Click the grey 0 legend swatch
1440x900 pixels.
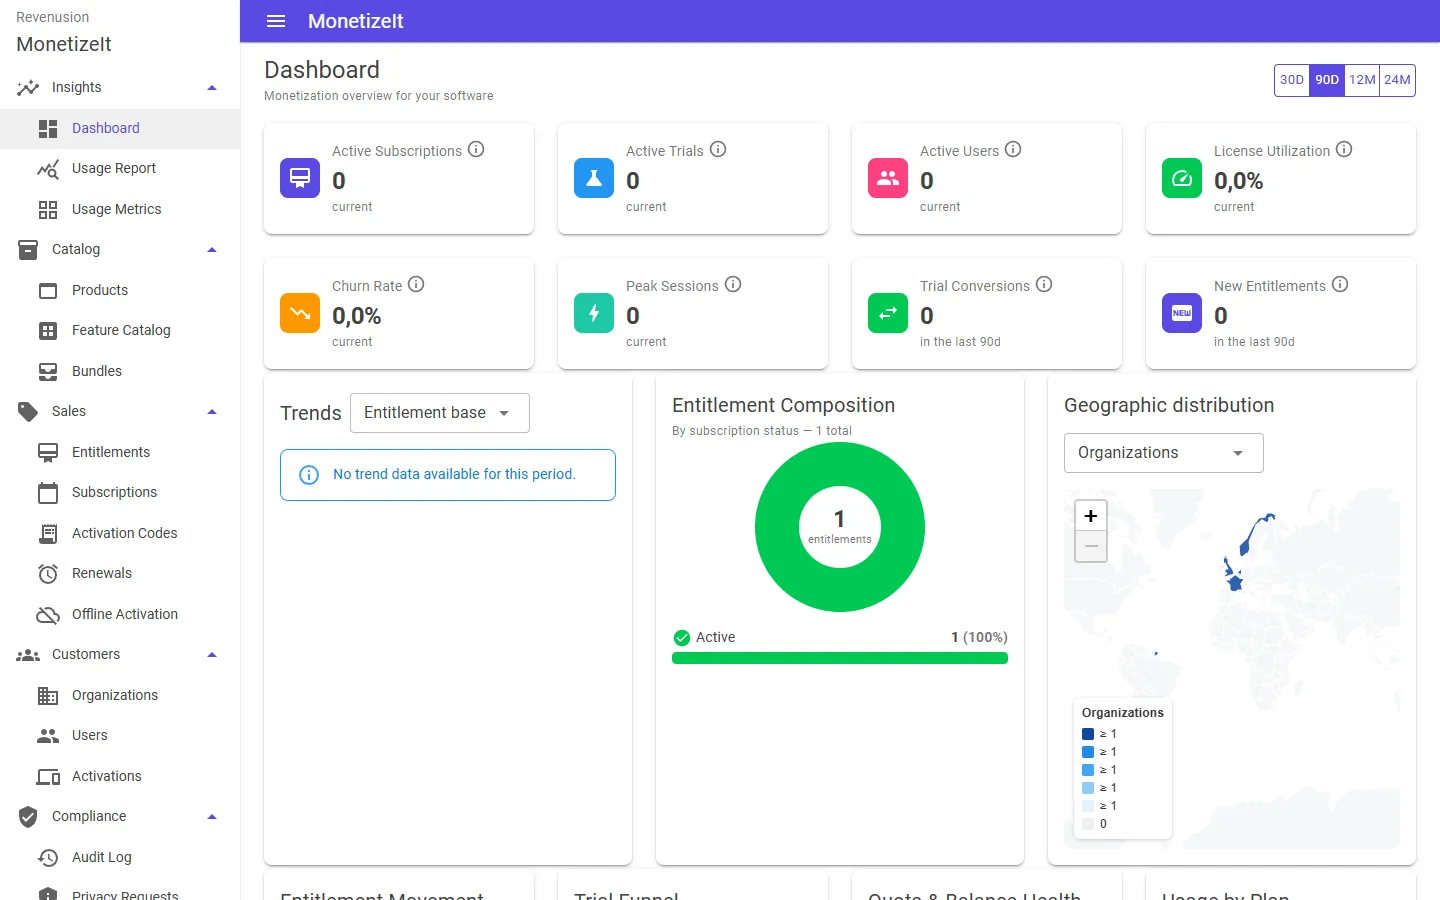coord(1088,824)
